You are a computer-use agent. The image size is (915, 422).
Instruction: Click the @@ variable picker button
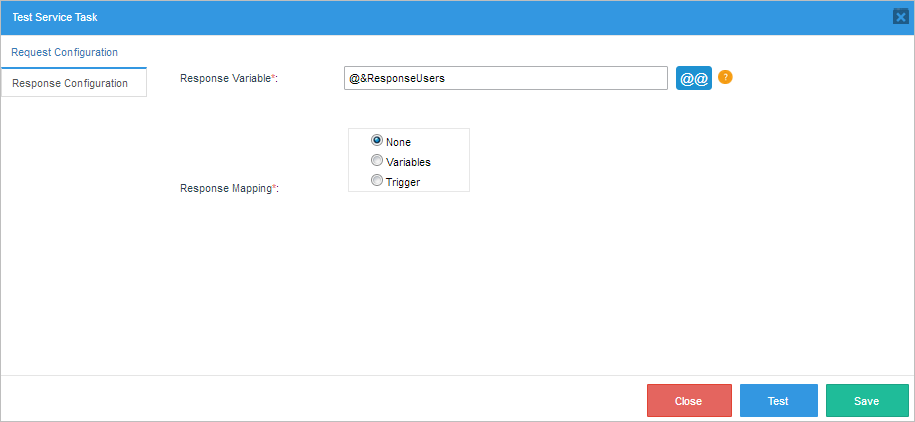point(694,78)
